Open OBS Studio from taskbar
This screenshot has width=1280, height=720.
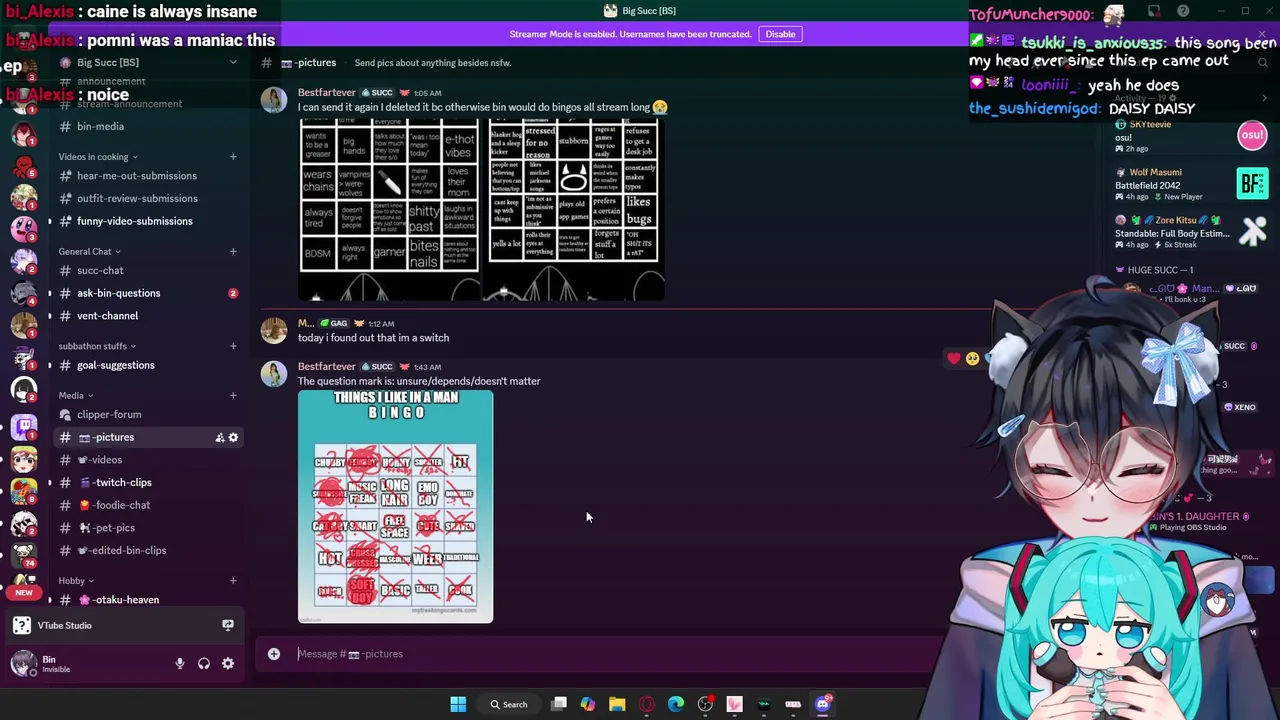[x=705, y=704]
